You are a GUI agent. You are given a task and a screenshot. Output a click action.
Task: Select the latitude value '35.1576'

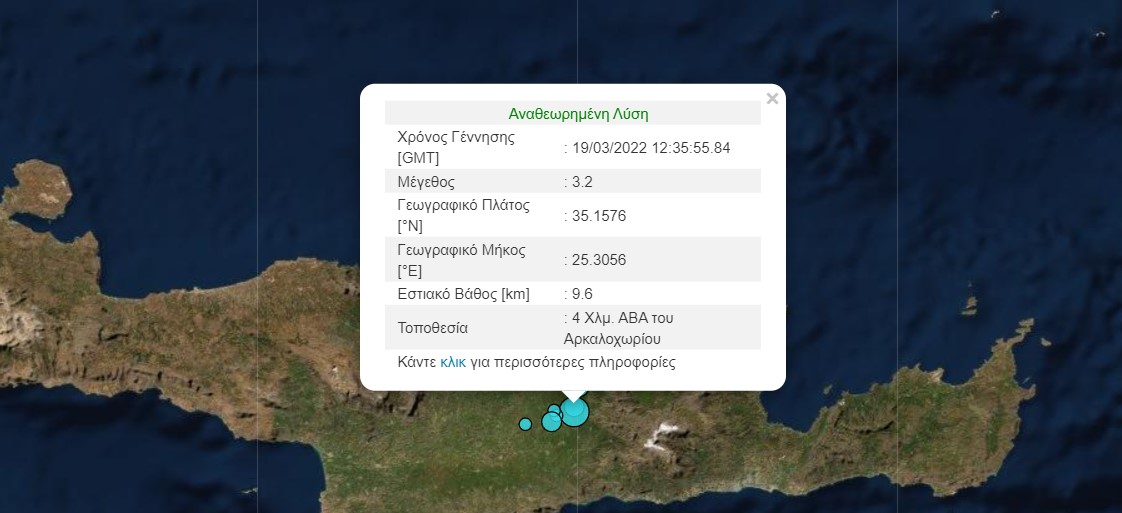[x=599, y=216]
